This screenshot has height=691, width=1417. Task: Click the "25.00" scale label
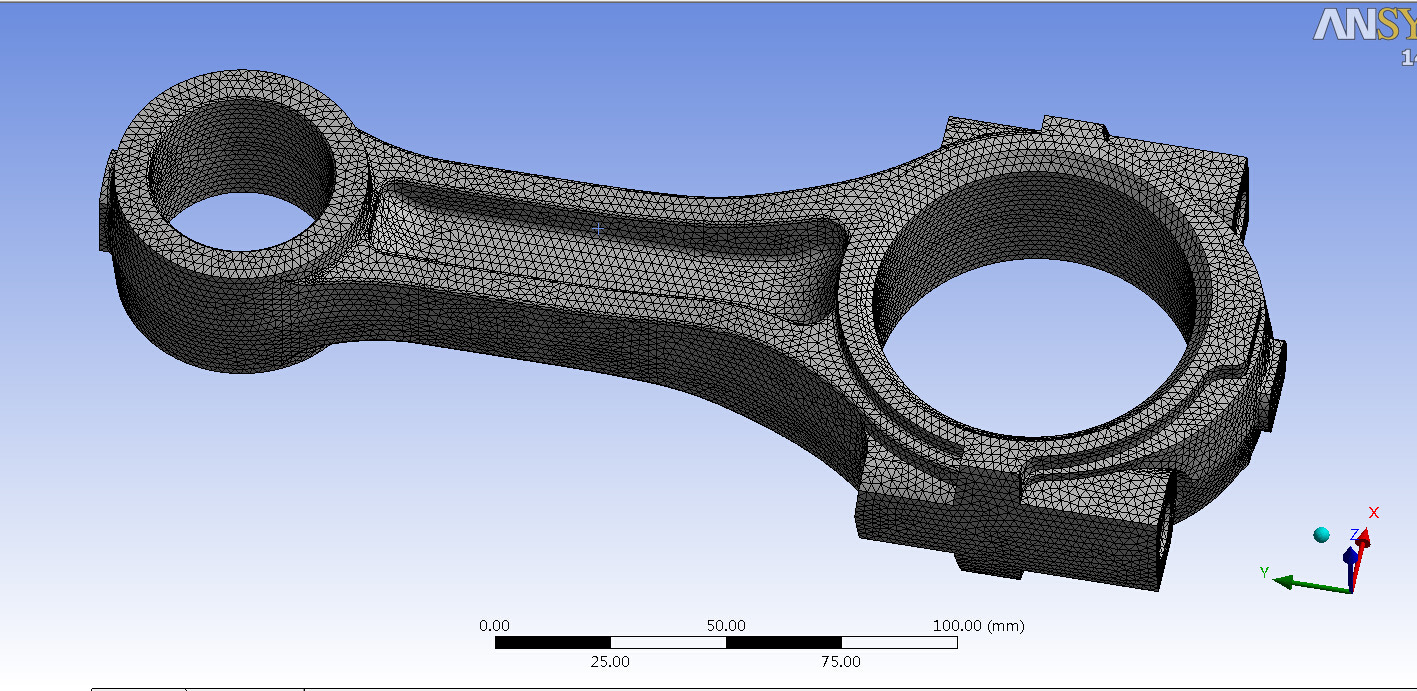coord(610,661)
